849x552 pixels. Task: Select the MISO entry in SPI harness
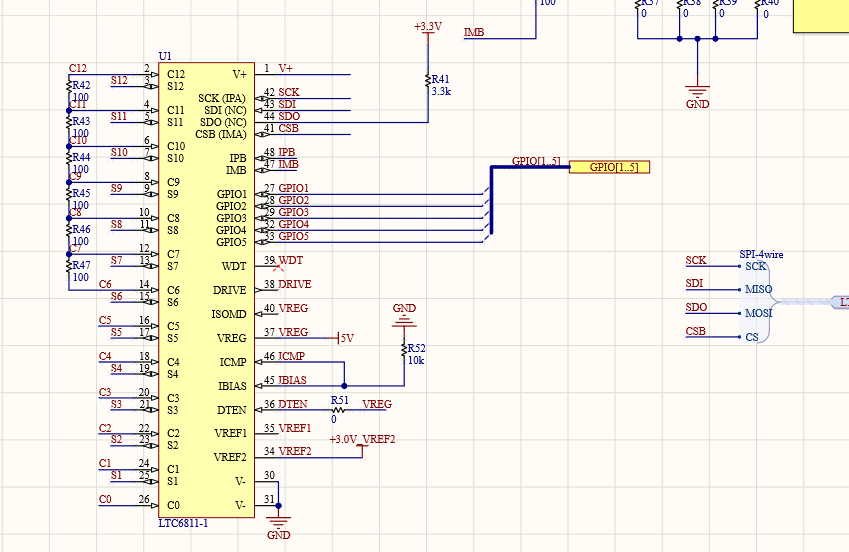(x=756, y=289)
